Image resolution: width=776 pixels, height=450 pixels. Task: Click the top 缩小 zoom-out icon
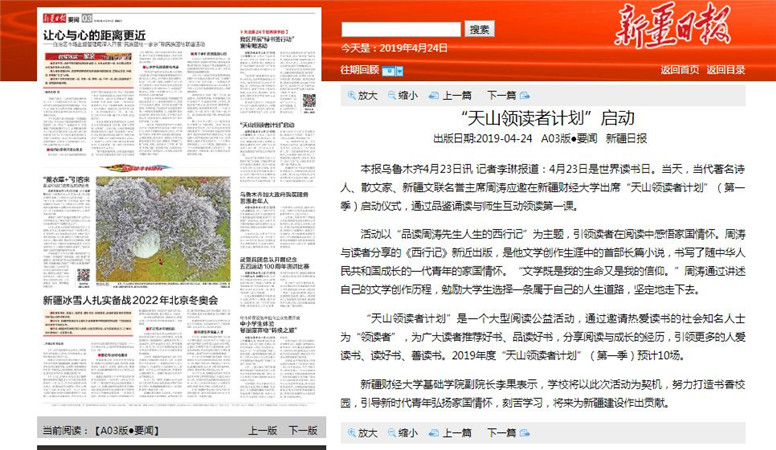(x=391, y=96)
